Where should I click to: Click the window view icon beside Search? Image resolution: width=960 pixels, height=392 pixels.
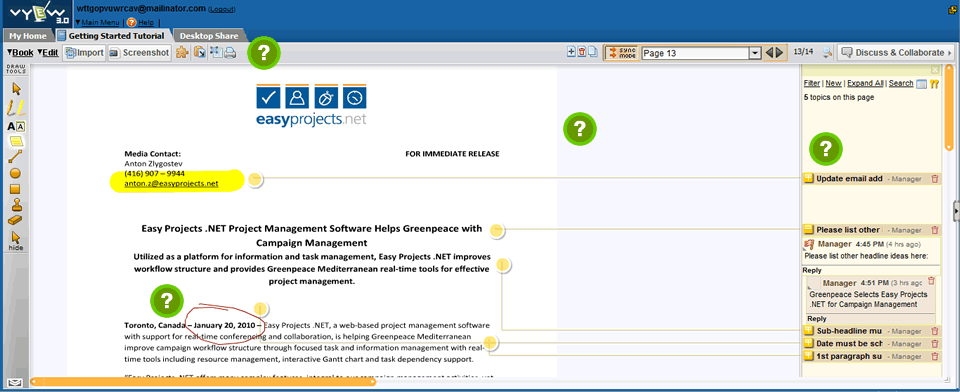921,84
